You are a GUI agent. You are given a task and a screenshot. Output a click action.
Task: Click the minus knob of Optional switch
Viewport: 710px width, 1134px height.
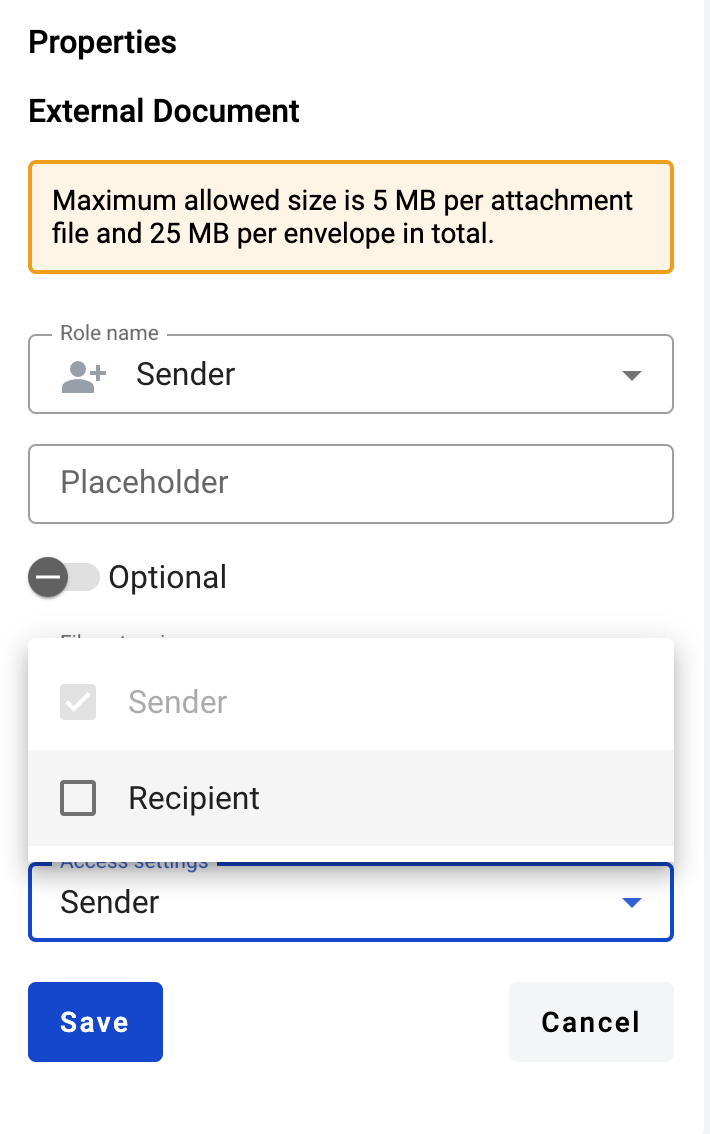pyautogui.click(x=48, y=577)
